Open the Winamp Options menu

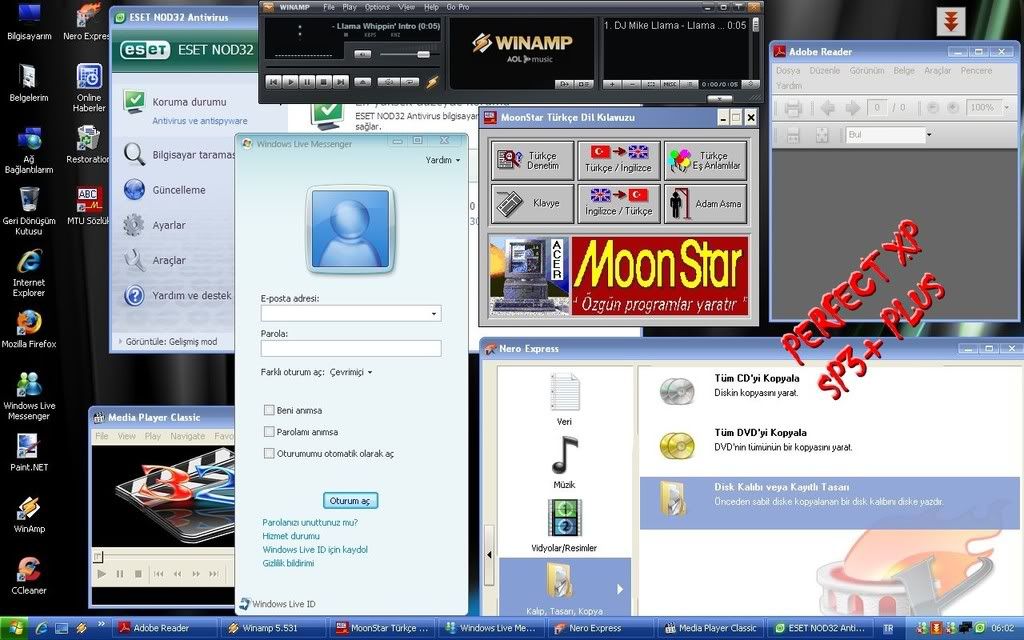(x=377, y=7)
